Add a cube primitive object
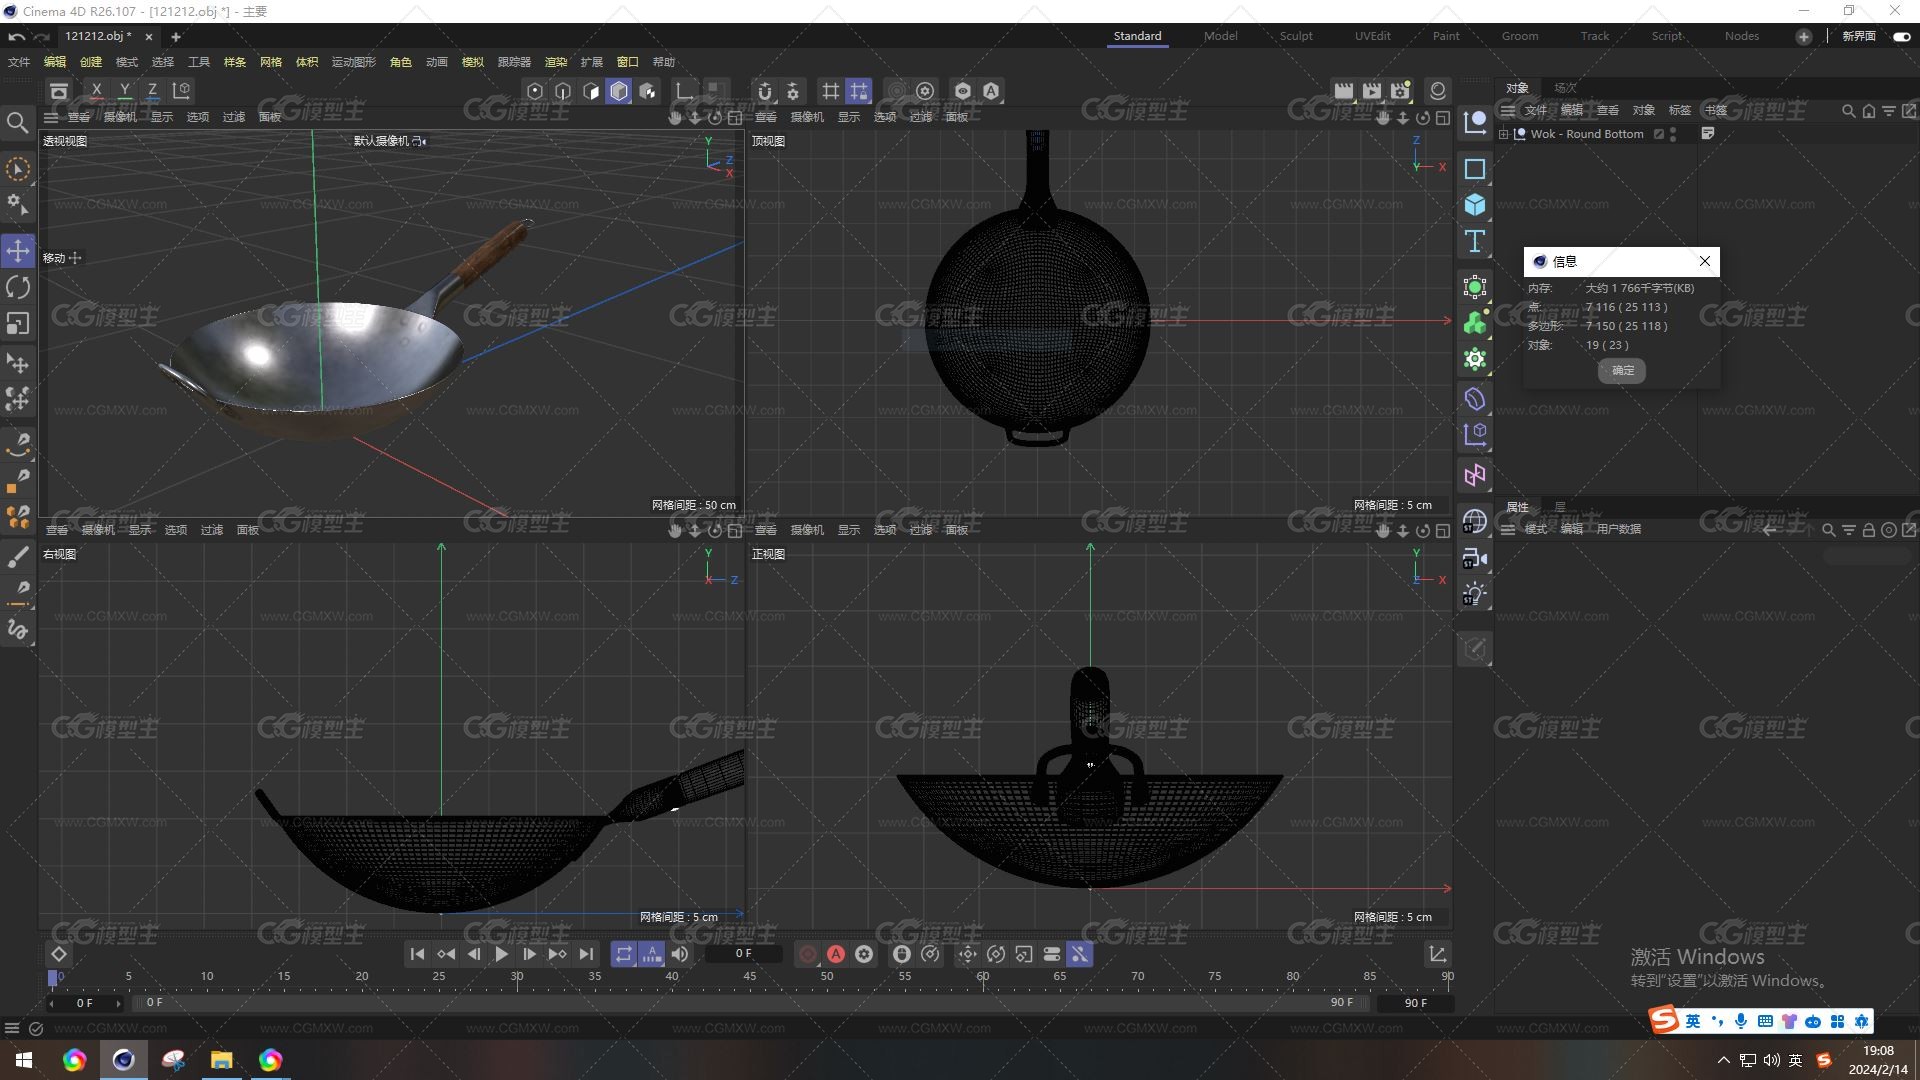1920x1080 pixels. click(x=1475, y=205)
